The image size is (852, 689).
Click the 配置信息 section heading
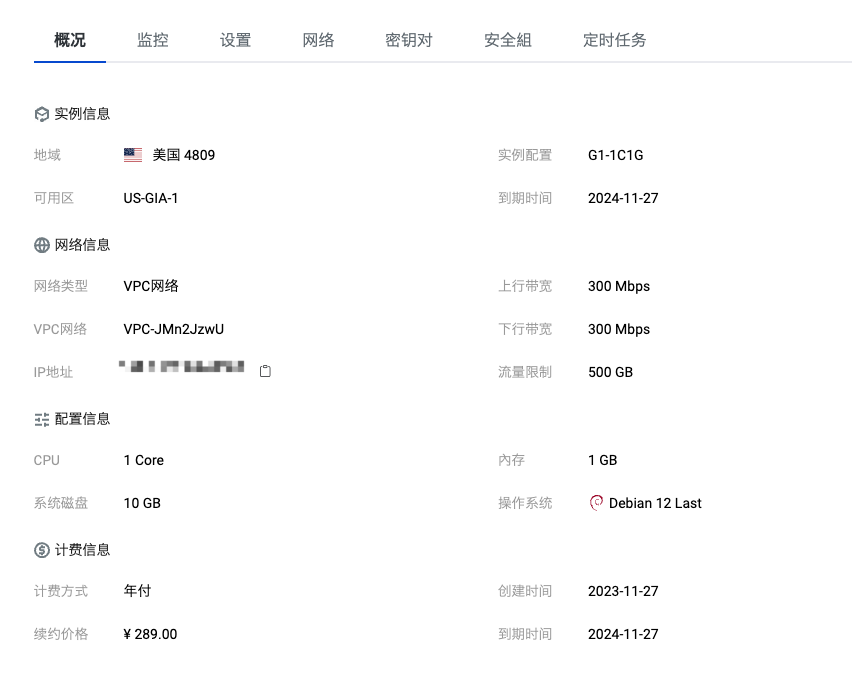tap(82, 419)
